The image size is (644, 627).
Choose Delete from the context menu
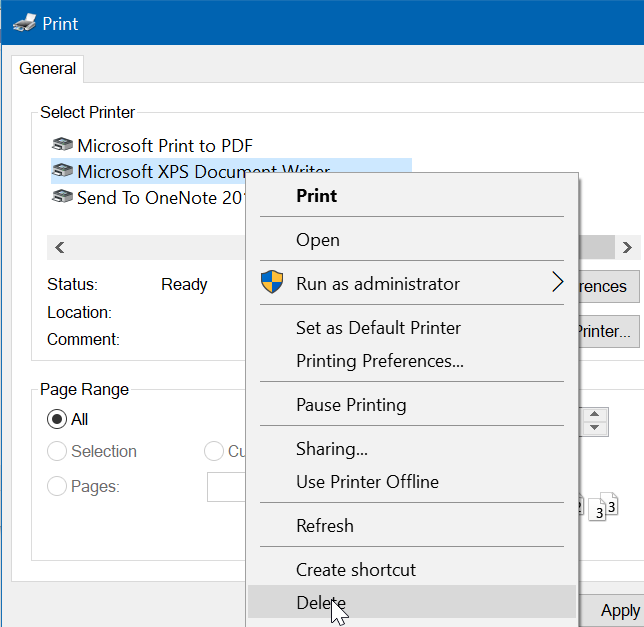click(320, 602)
